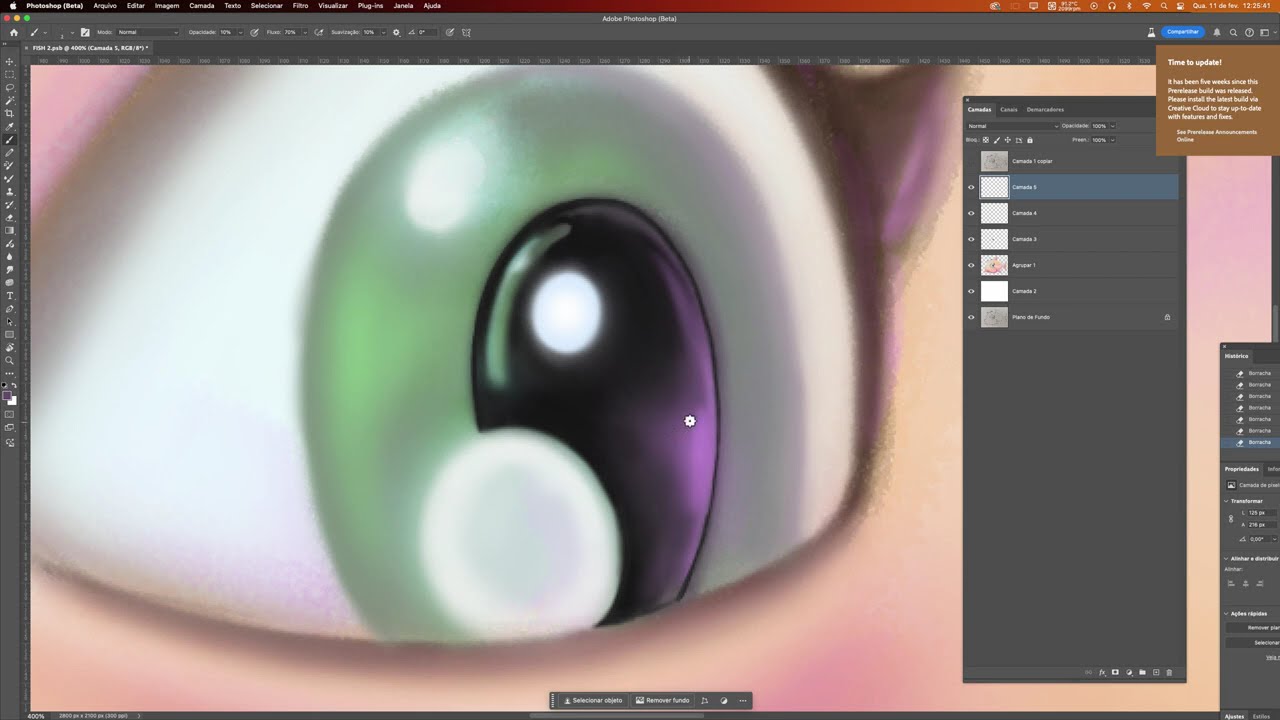Image resolution: width=1280 pixels, height=720 pixels.
Task: Open the Modo dropdown in options bar
Action: click(x=148, y=32)
